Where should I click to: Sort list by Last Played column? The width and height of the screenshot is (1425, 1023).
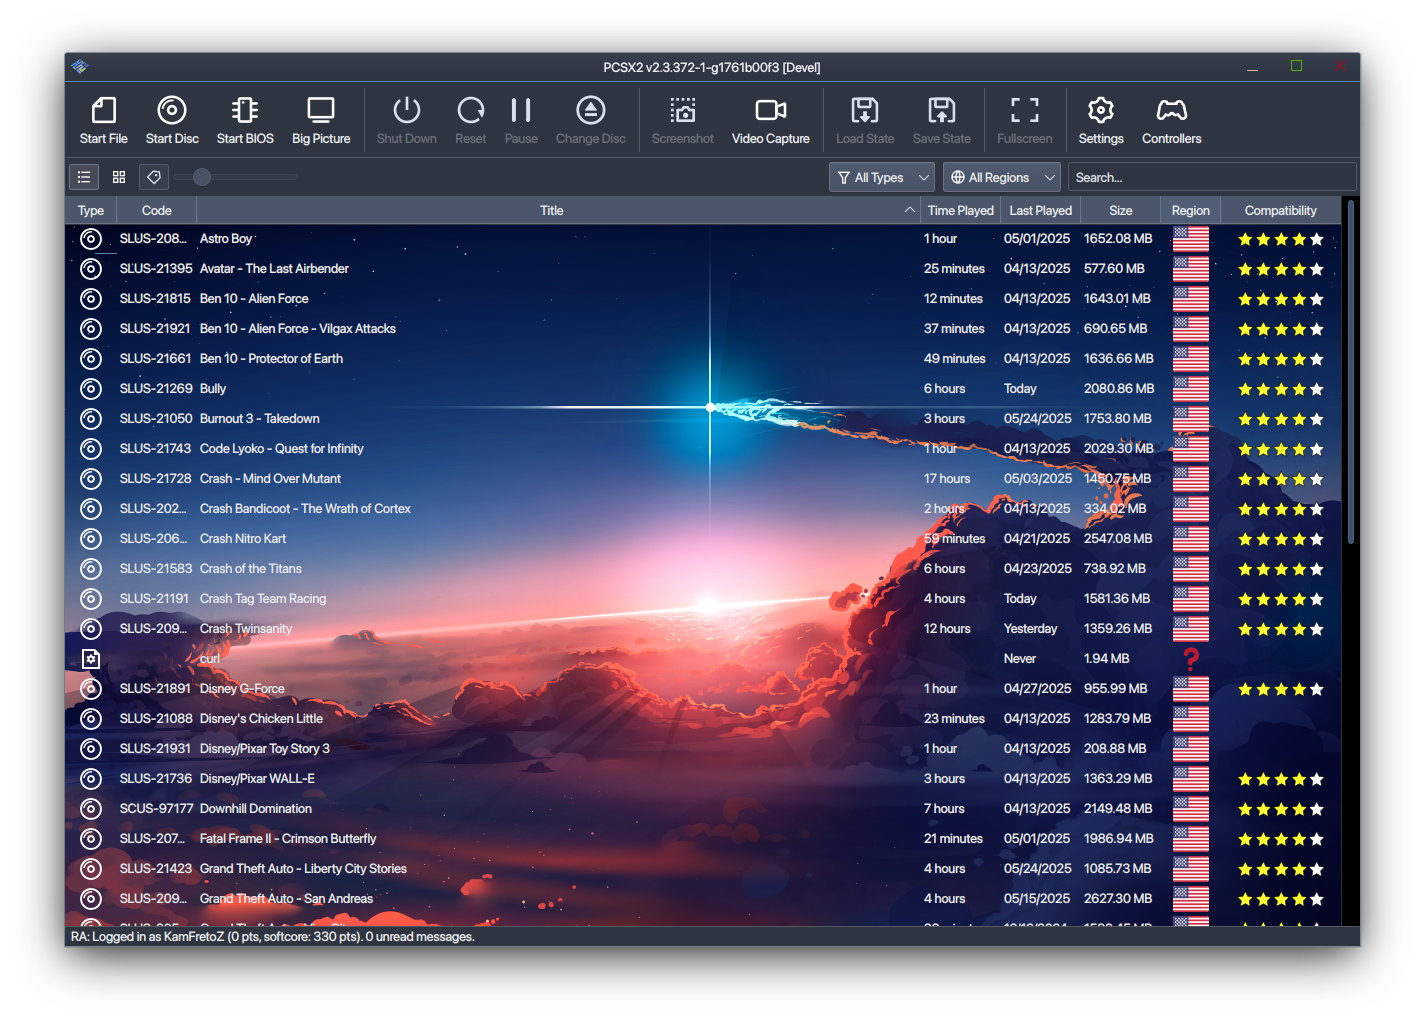pyautogui.click(x=1040, y=211)
